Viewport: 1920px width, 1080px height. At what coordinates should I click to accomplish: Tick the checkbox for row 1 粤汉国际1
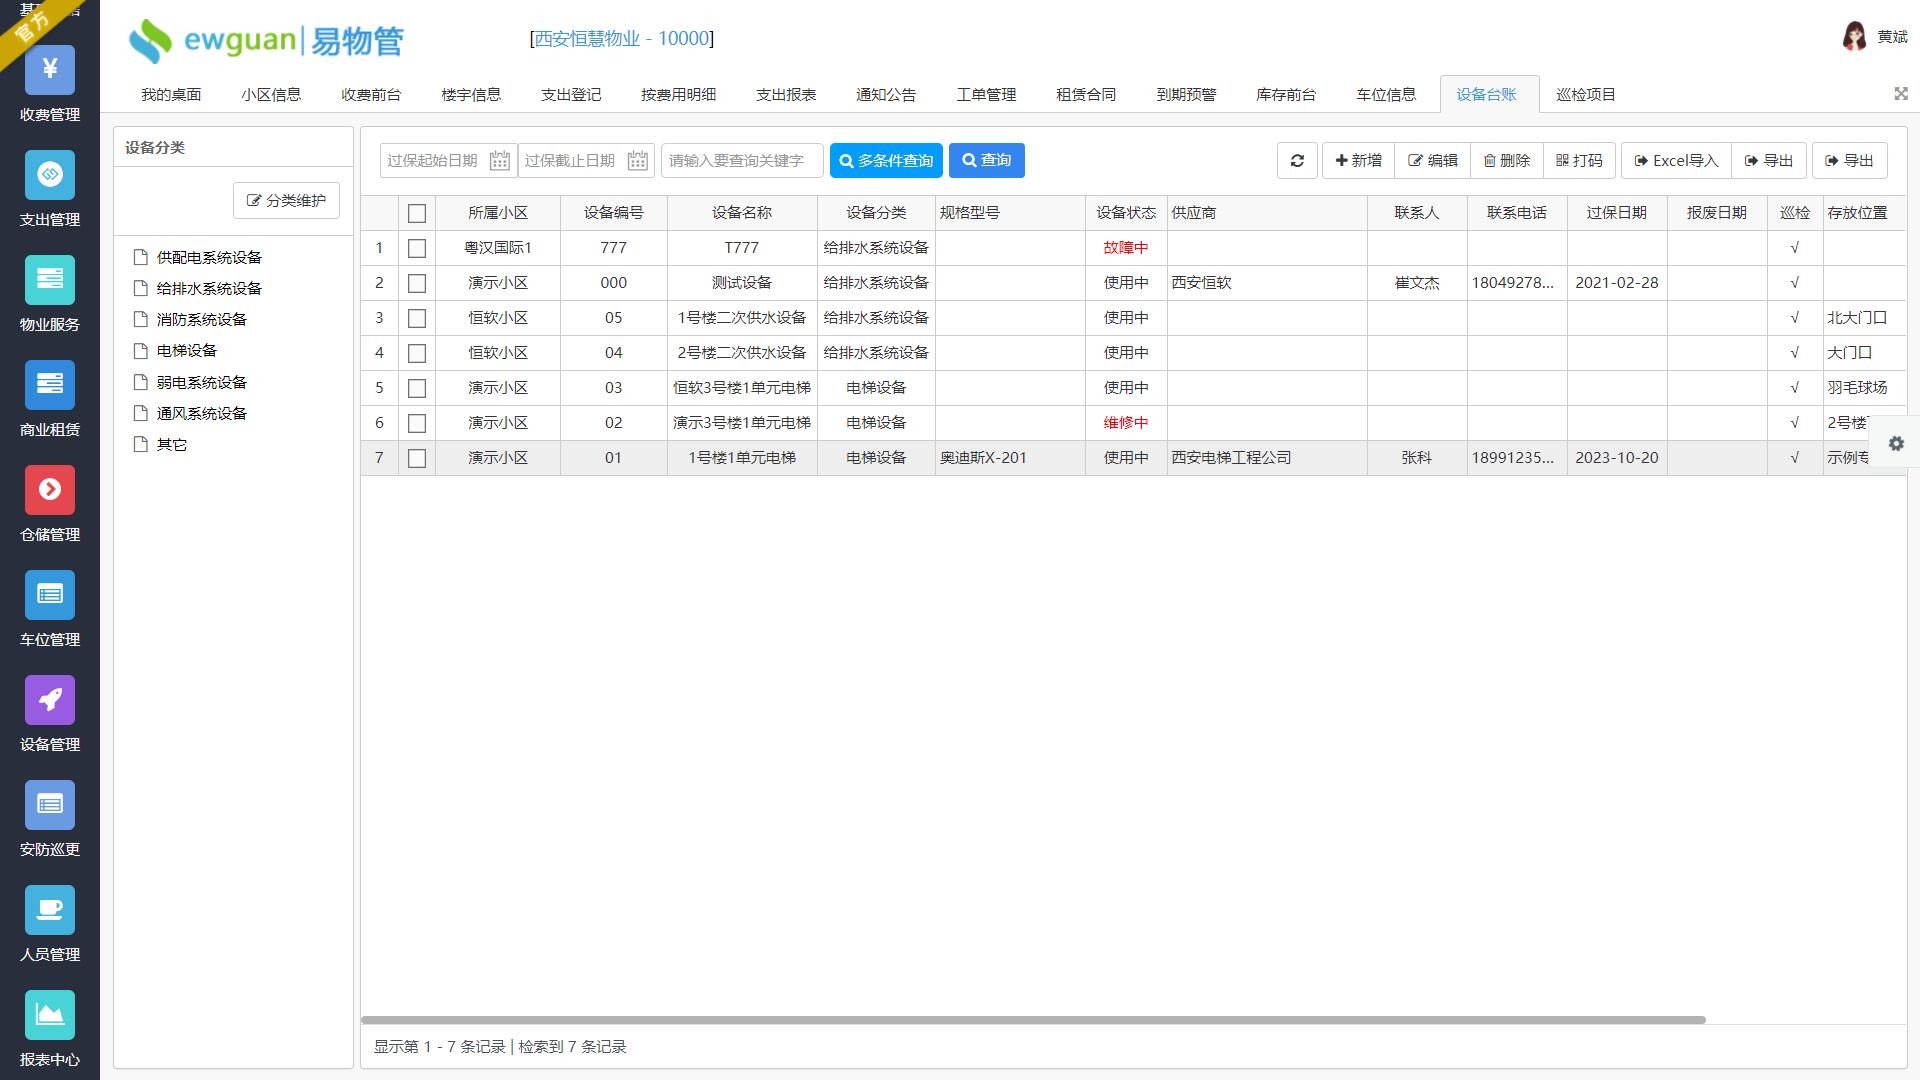point(417,248)
